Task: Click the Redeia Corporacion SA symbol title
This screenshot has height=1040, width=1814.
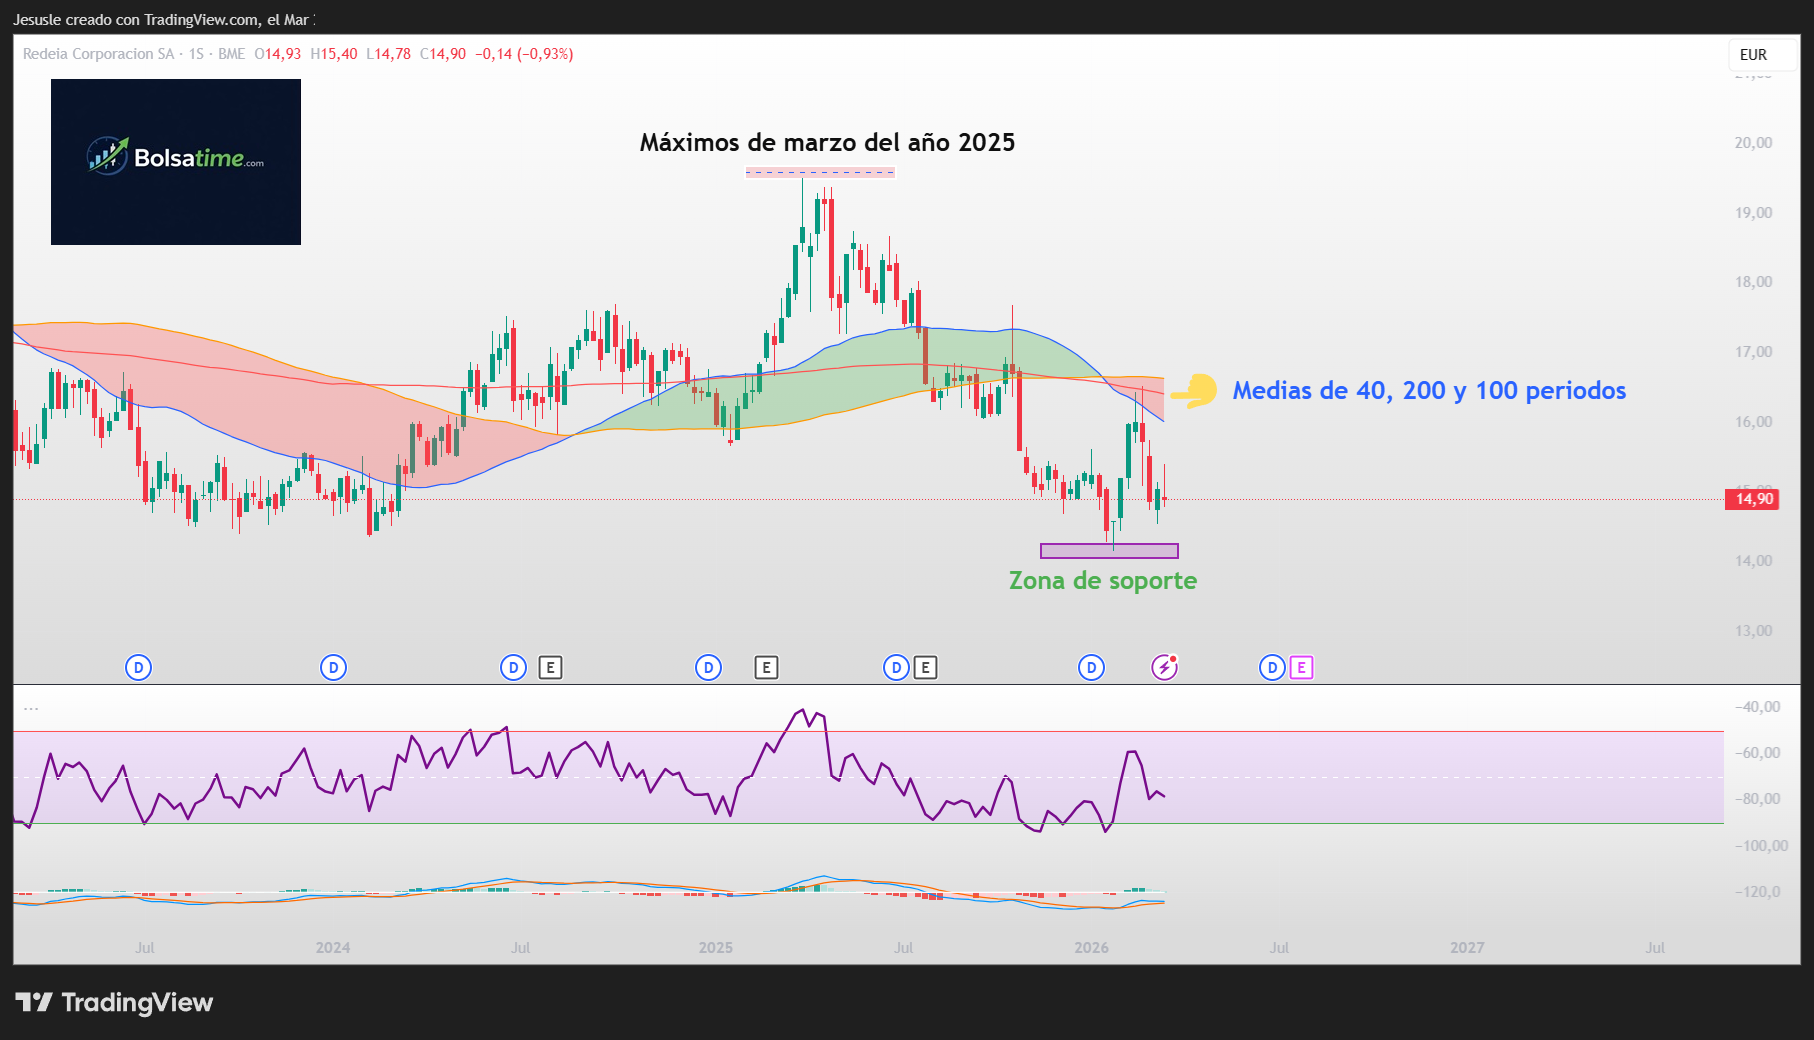Action: [98, 54]
